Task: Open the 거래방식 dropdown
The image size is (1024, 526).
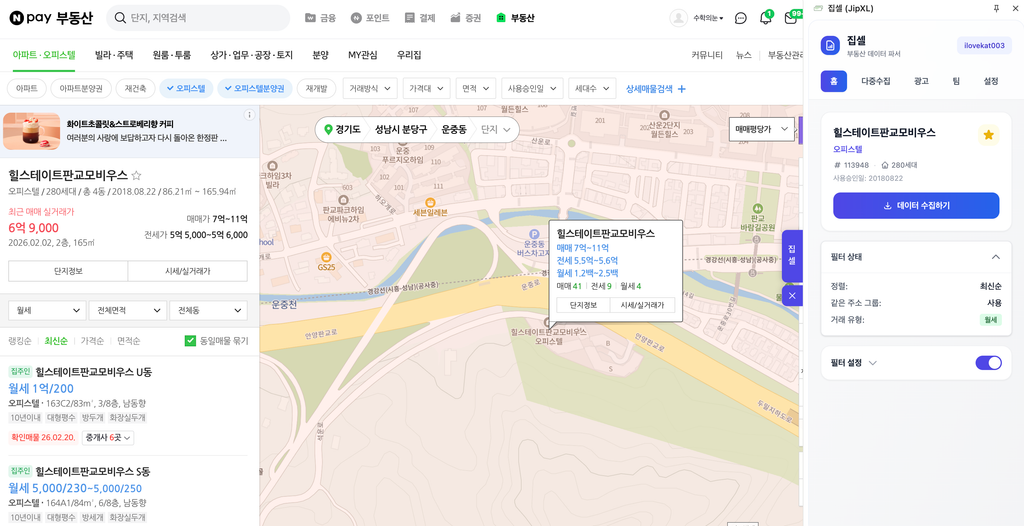Action: click(x=370, y=88)
